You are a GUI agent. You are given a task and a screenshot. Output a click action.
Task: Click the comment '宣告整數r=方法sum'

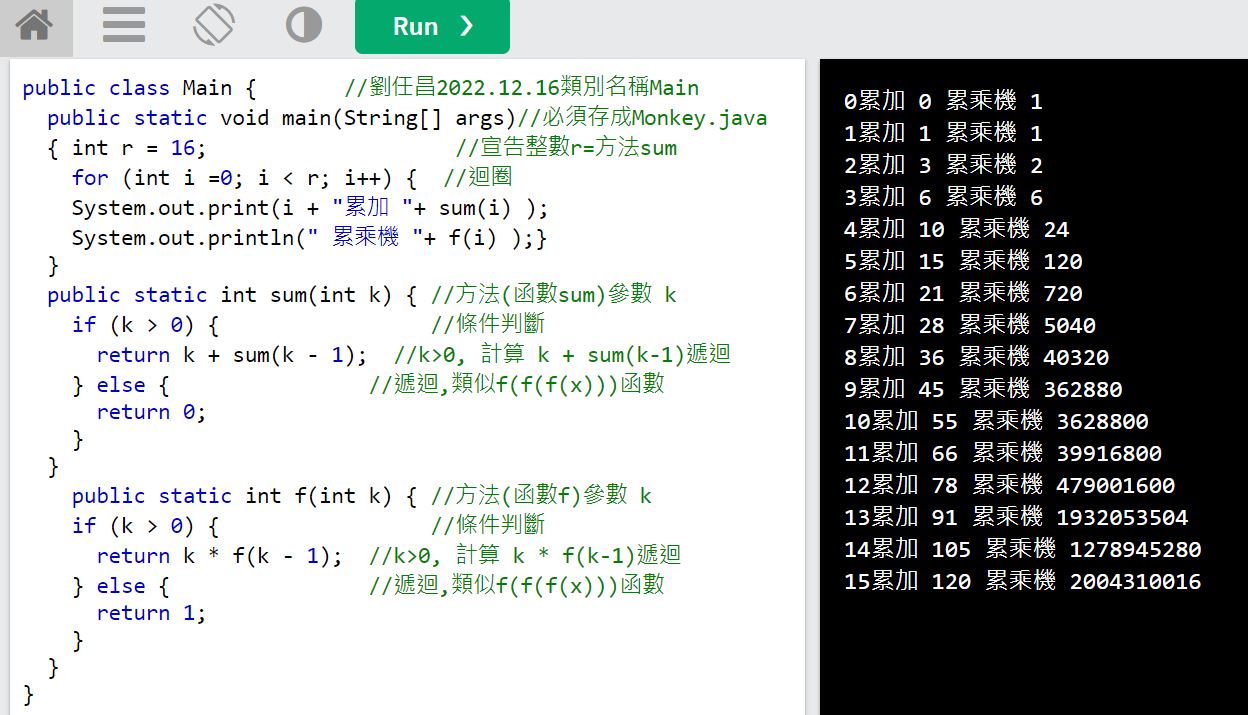pyautogui.click(x=566, y=148)
